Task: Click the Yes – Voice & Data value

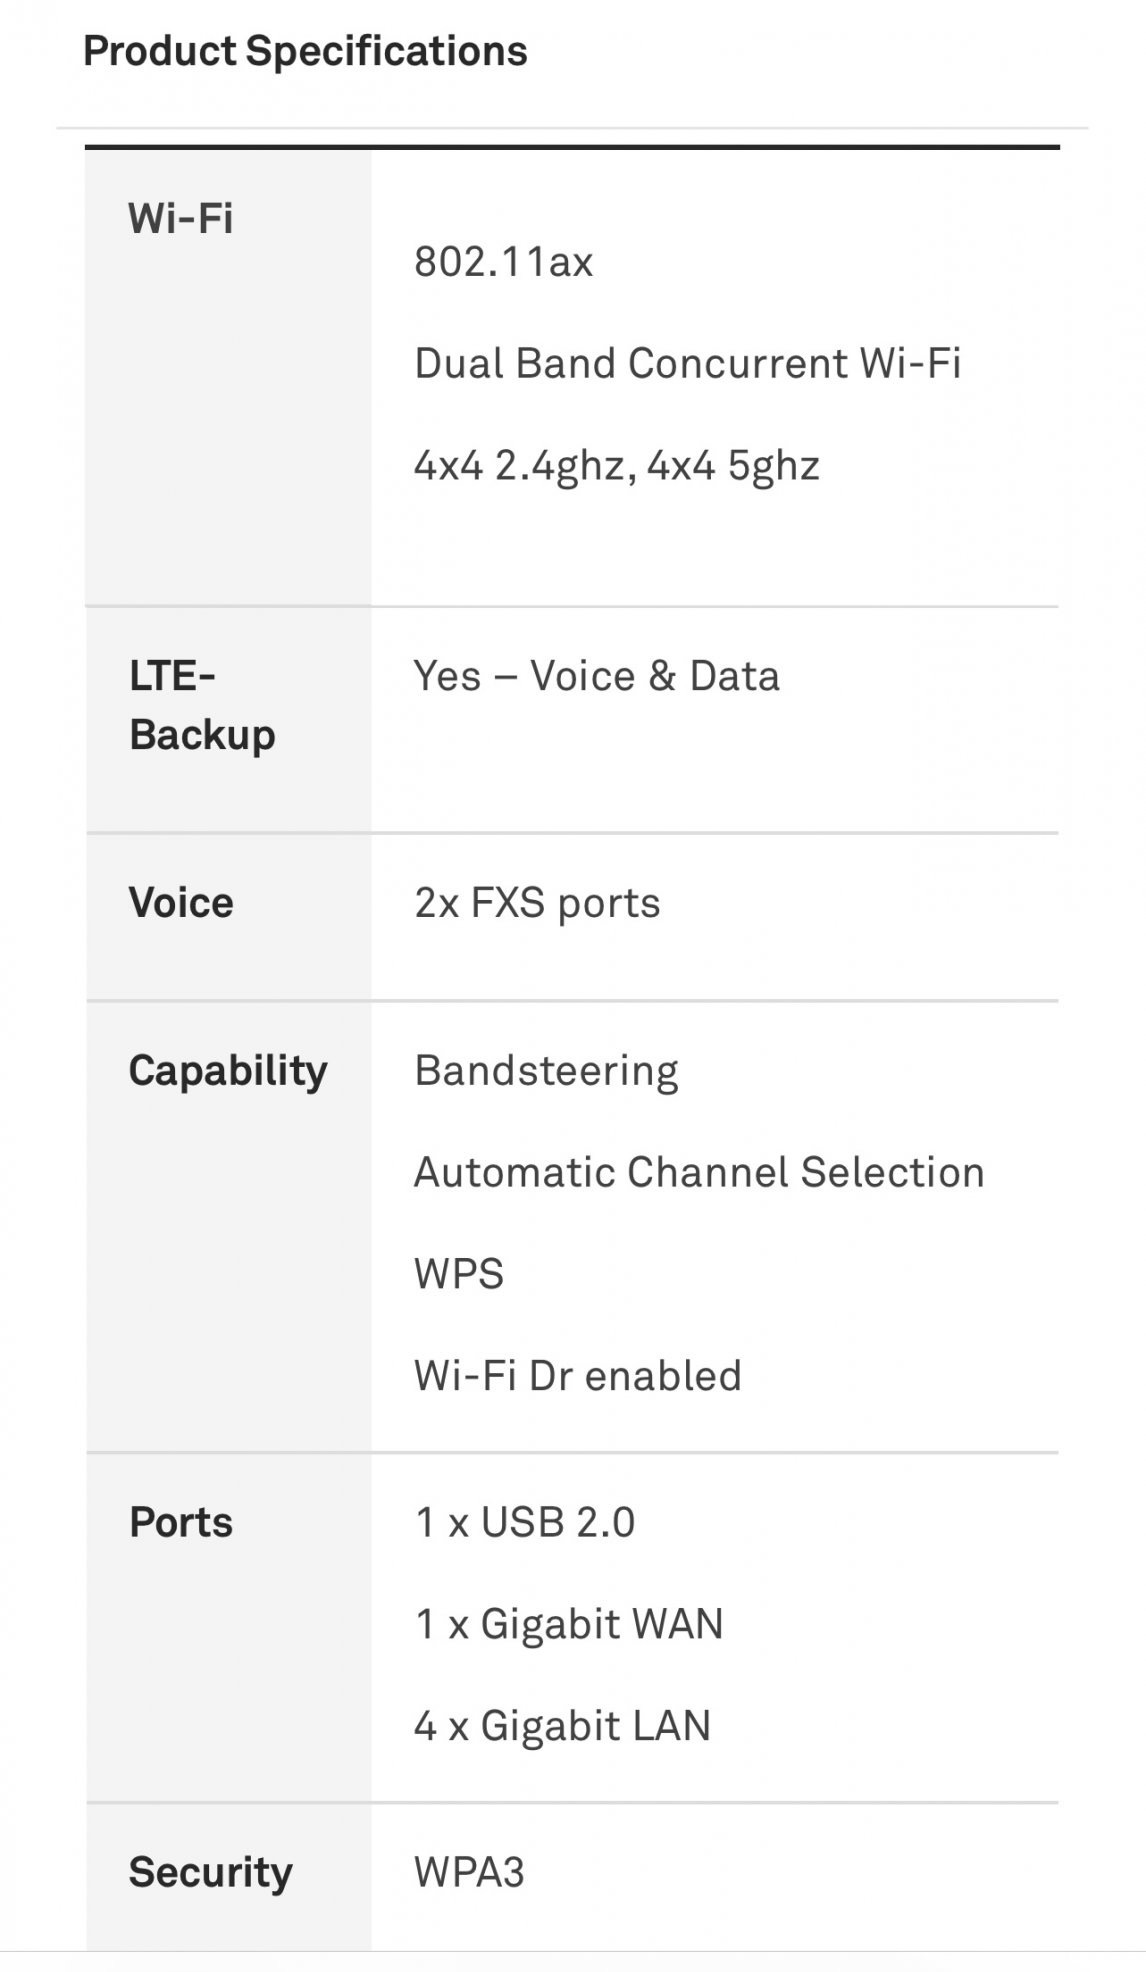Action: 597,676
